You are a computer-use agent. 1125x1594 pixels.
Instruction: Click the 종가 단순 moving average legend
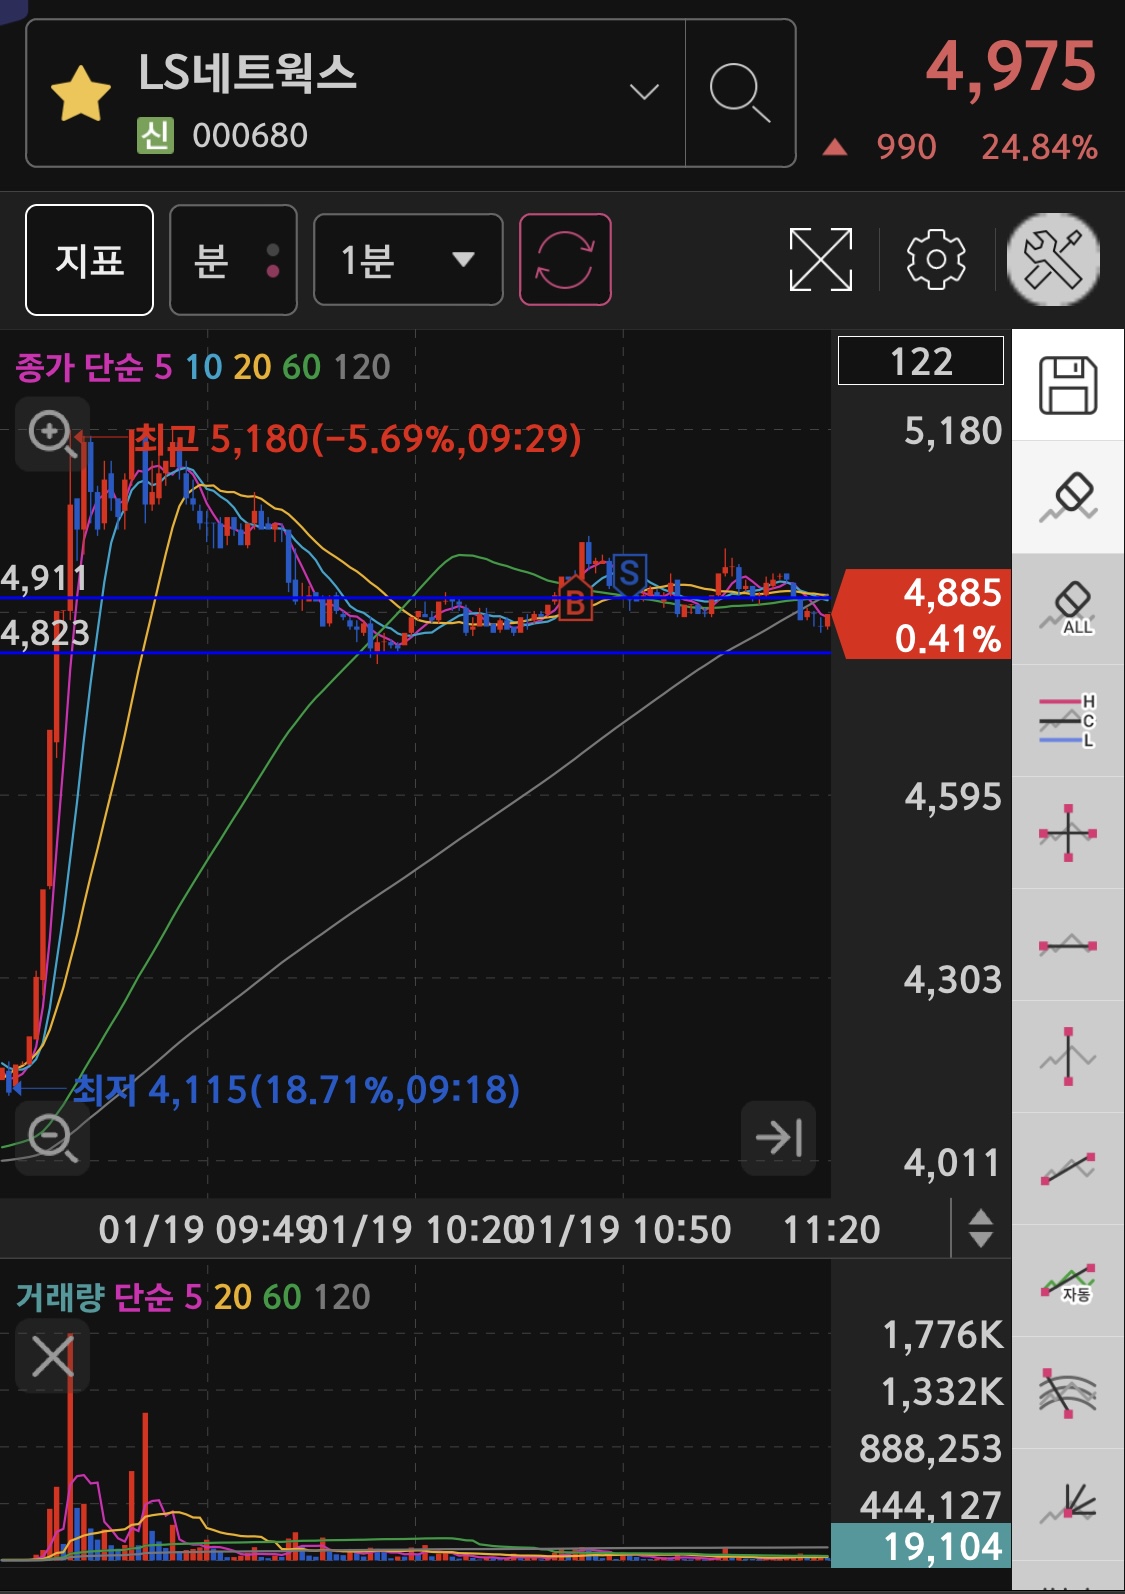click(79, 367)
